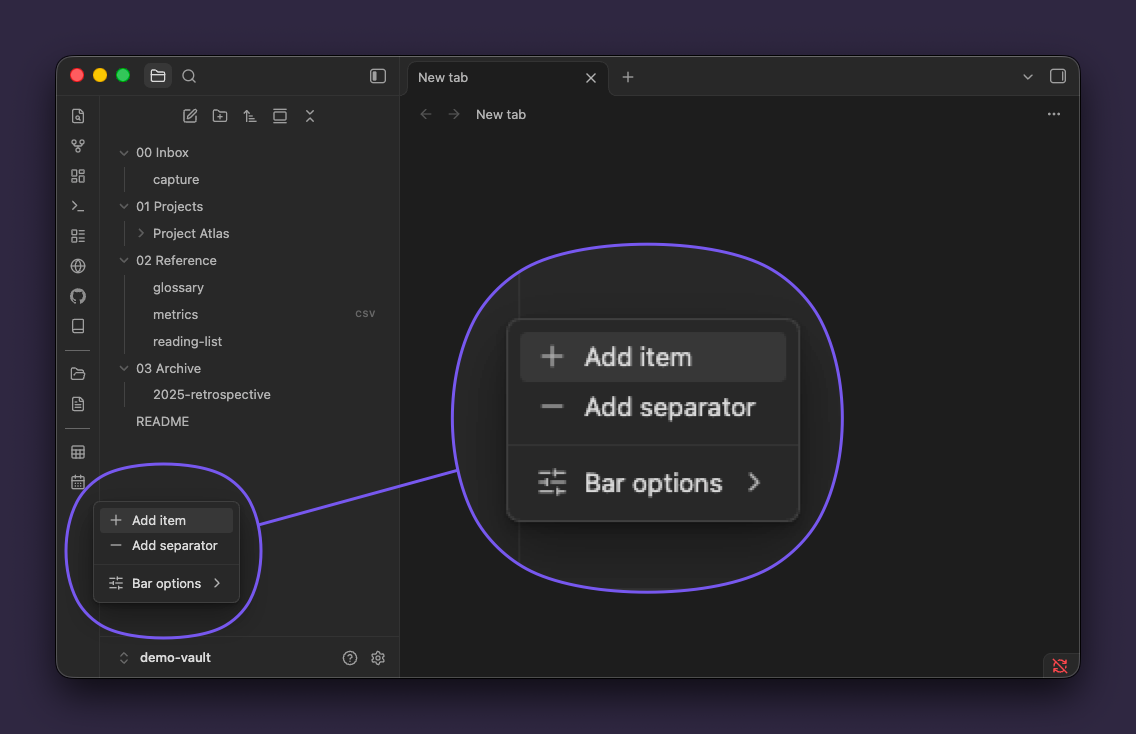This screenshot has height=734, width=1136.
Task: Toggle the right sidebar
Action: [1058, 76]
